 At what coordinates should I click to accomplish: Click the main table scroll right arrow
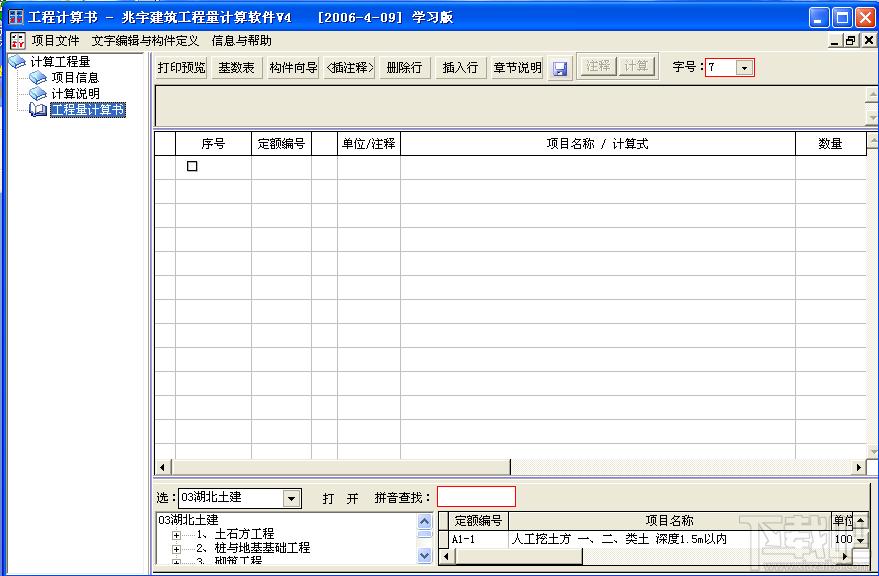[x=859, y=467]
